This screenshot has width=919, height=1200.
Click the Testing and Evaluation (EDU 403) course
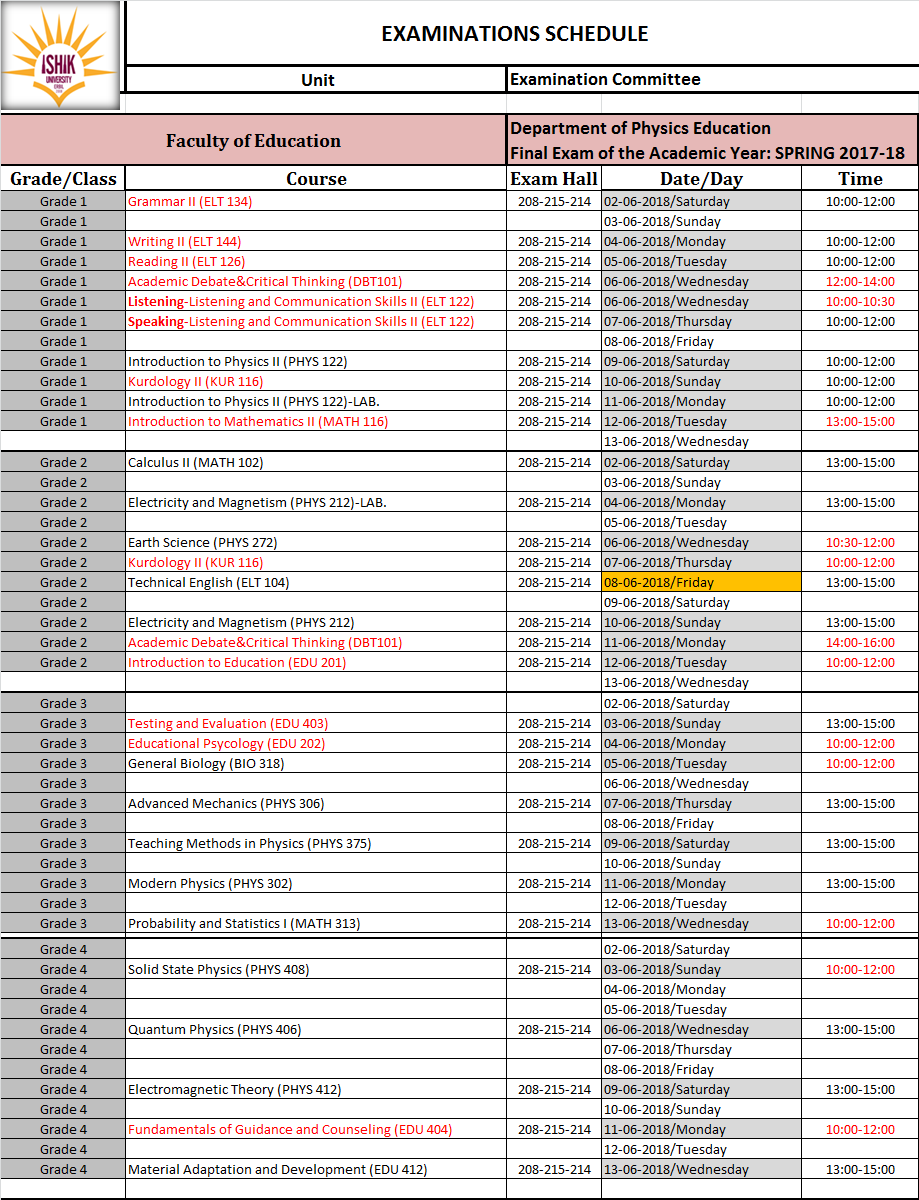click(227, 723)
